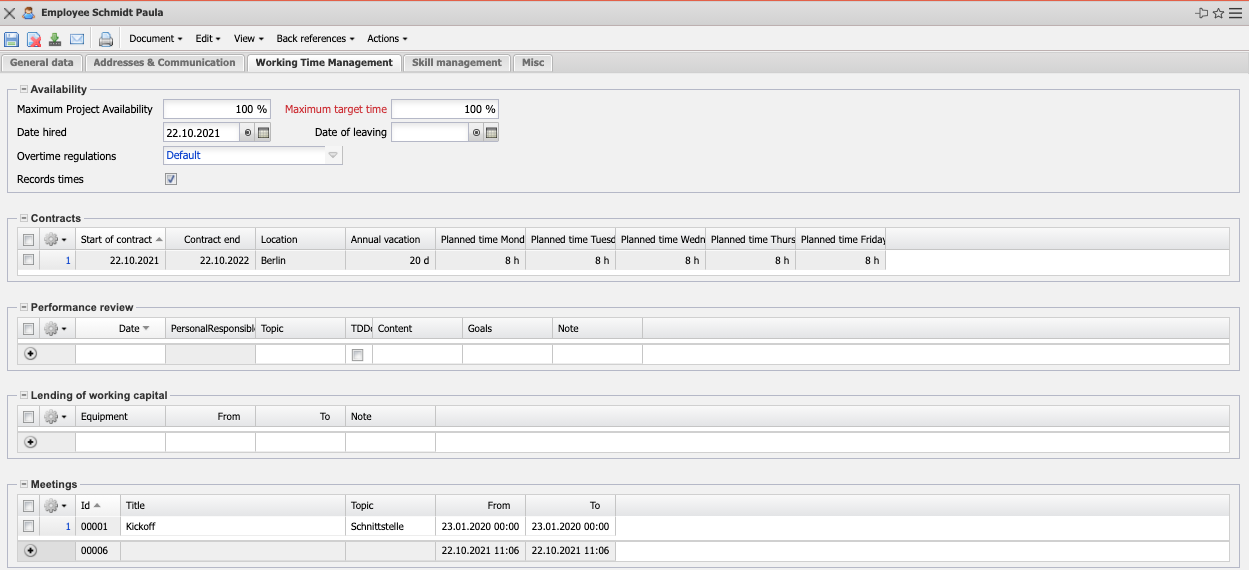
Task: Print the employee record via printer icon
Action: pyautogui.click(x=105, y=39)
